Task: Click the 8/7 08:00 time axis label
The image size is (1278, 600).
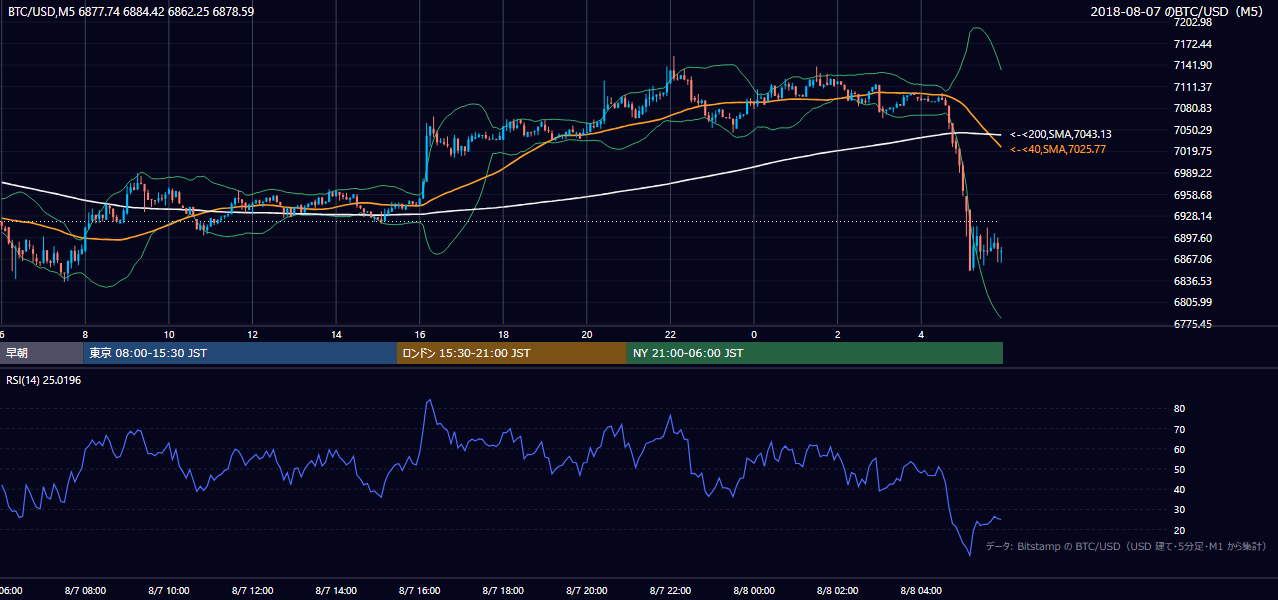Action: coord(86,590)
